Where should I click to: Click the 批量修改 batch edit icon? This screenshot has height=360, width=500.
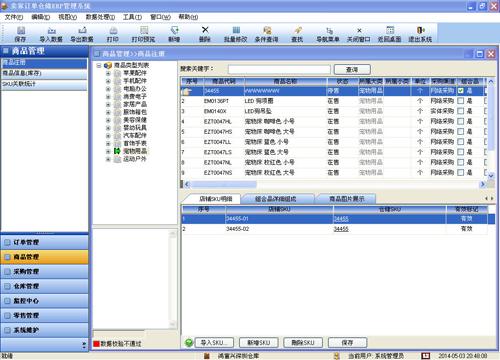pos(236,31)
